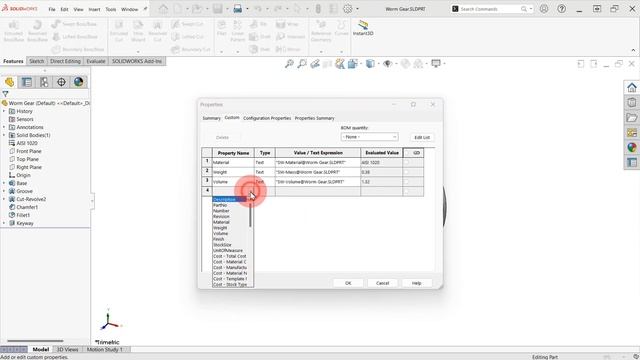Open the Tools menu
The height and width of the screenshot is (360, 640).
coord(111,9)
